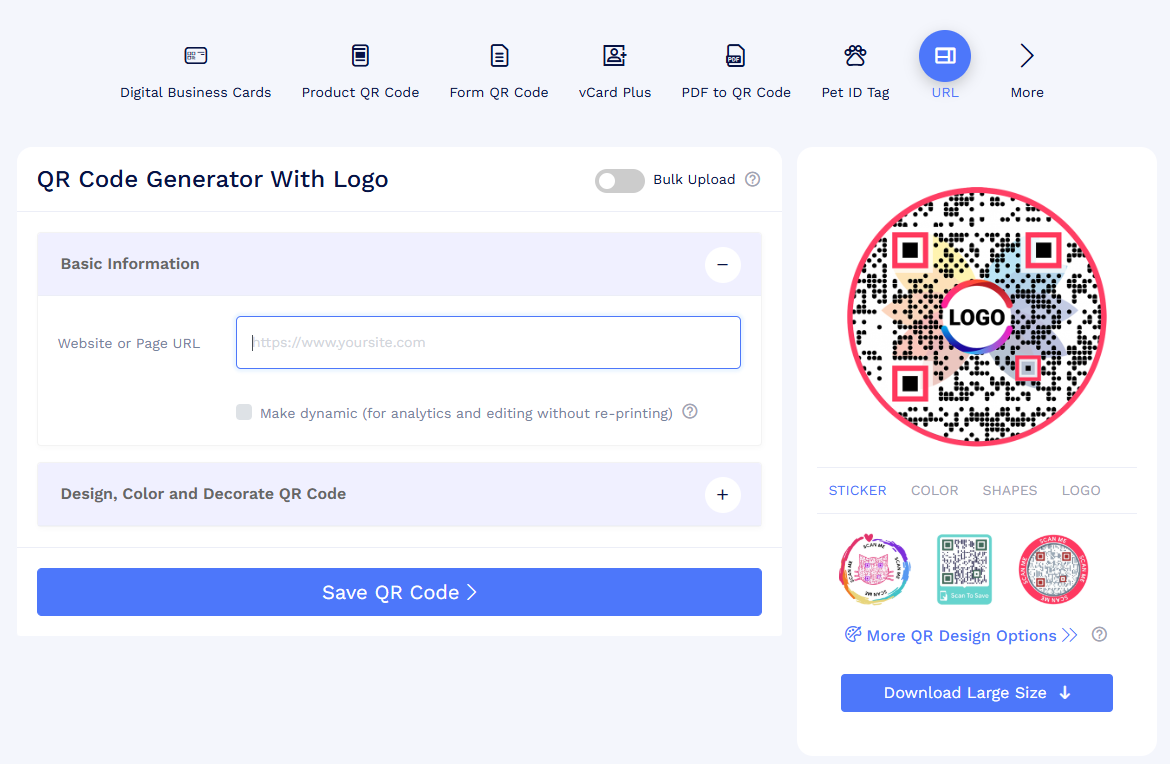Open help icon beside More QR Design Options
The image size is (1170, 764).
point(1099,634)
